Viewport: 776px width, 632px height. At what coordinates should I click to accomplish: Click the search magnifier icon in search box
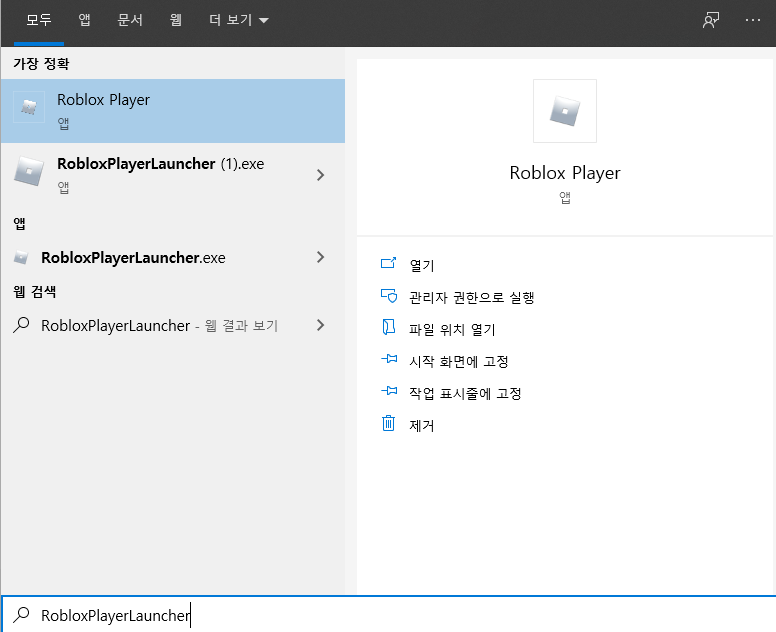pos(21,615)
